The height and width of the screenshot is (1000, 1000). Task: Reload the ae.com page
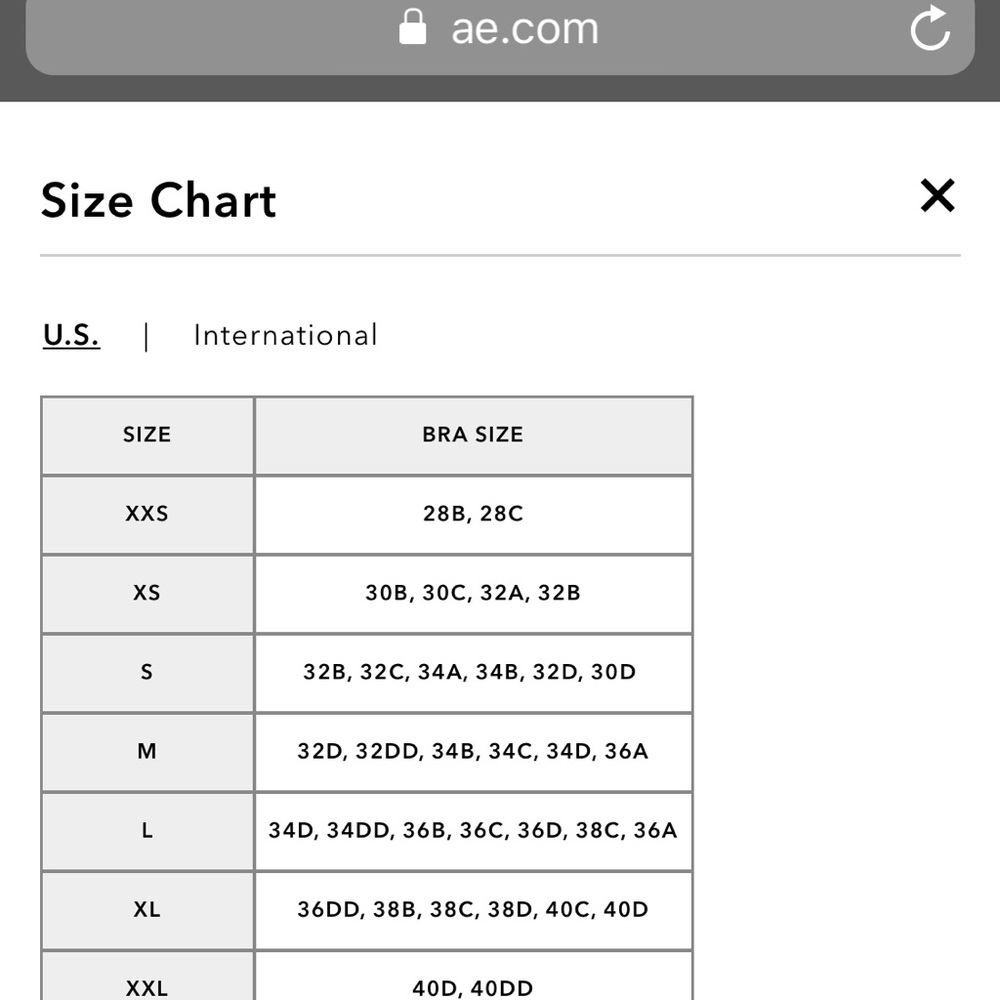[930, 27]
